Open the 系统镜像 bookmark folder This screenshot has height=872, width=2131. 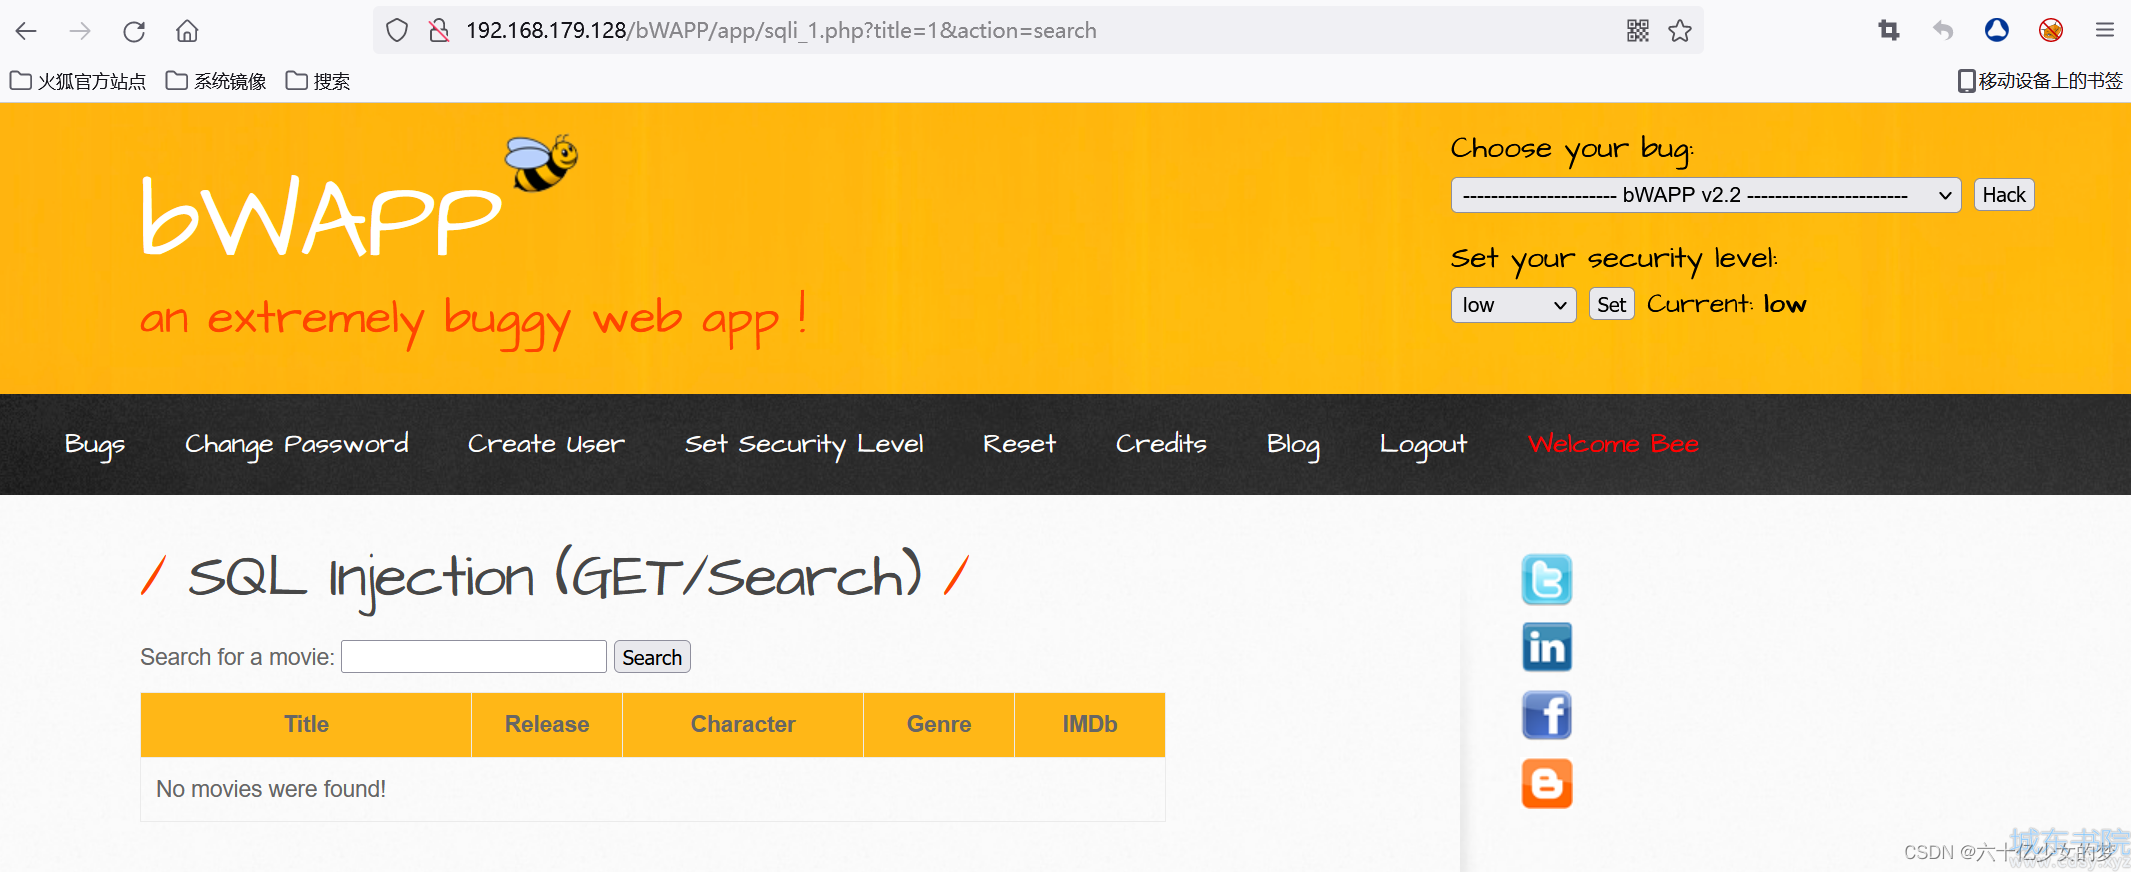coord(216,81)
